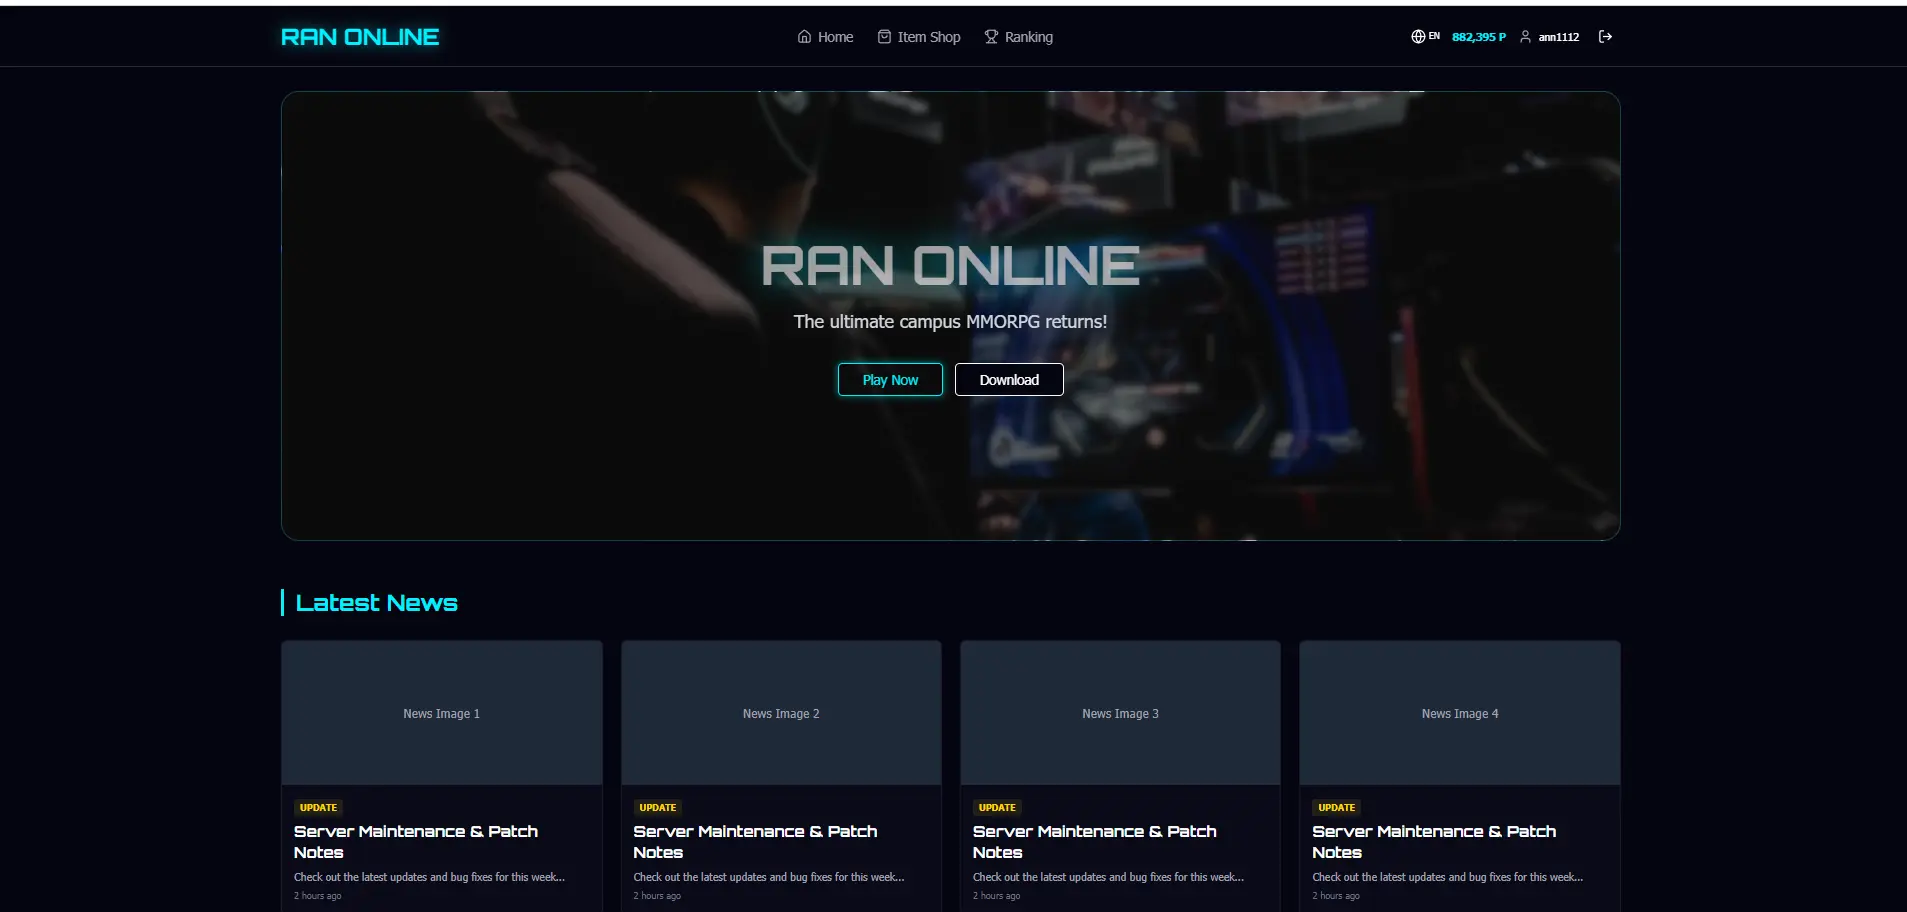The image size is (1907, 912).
Task: Click UPDATE tag under News Image 4
Action: 1337,807
